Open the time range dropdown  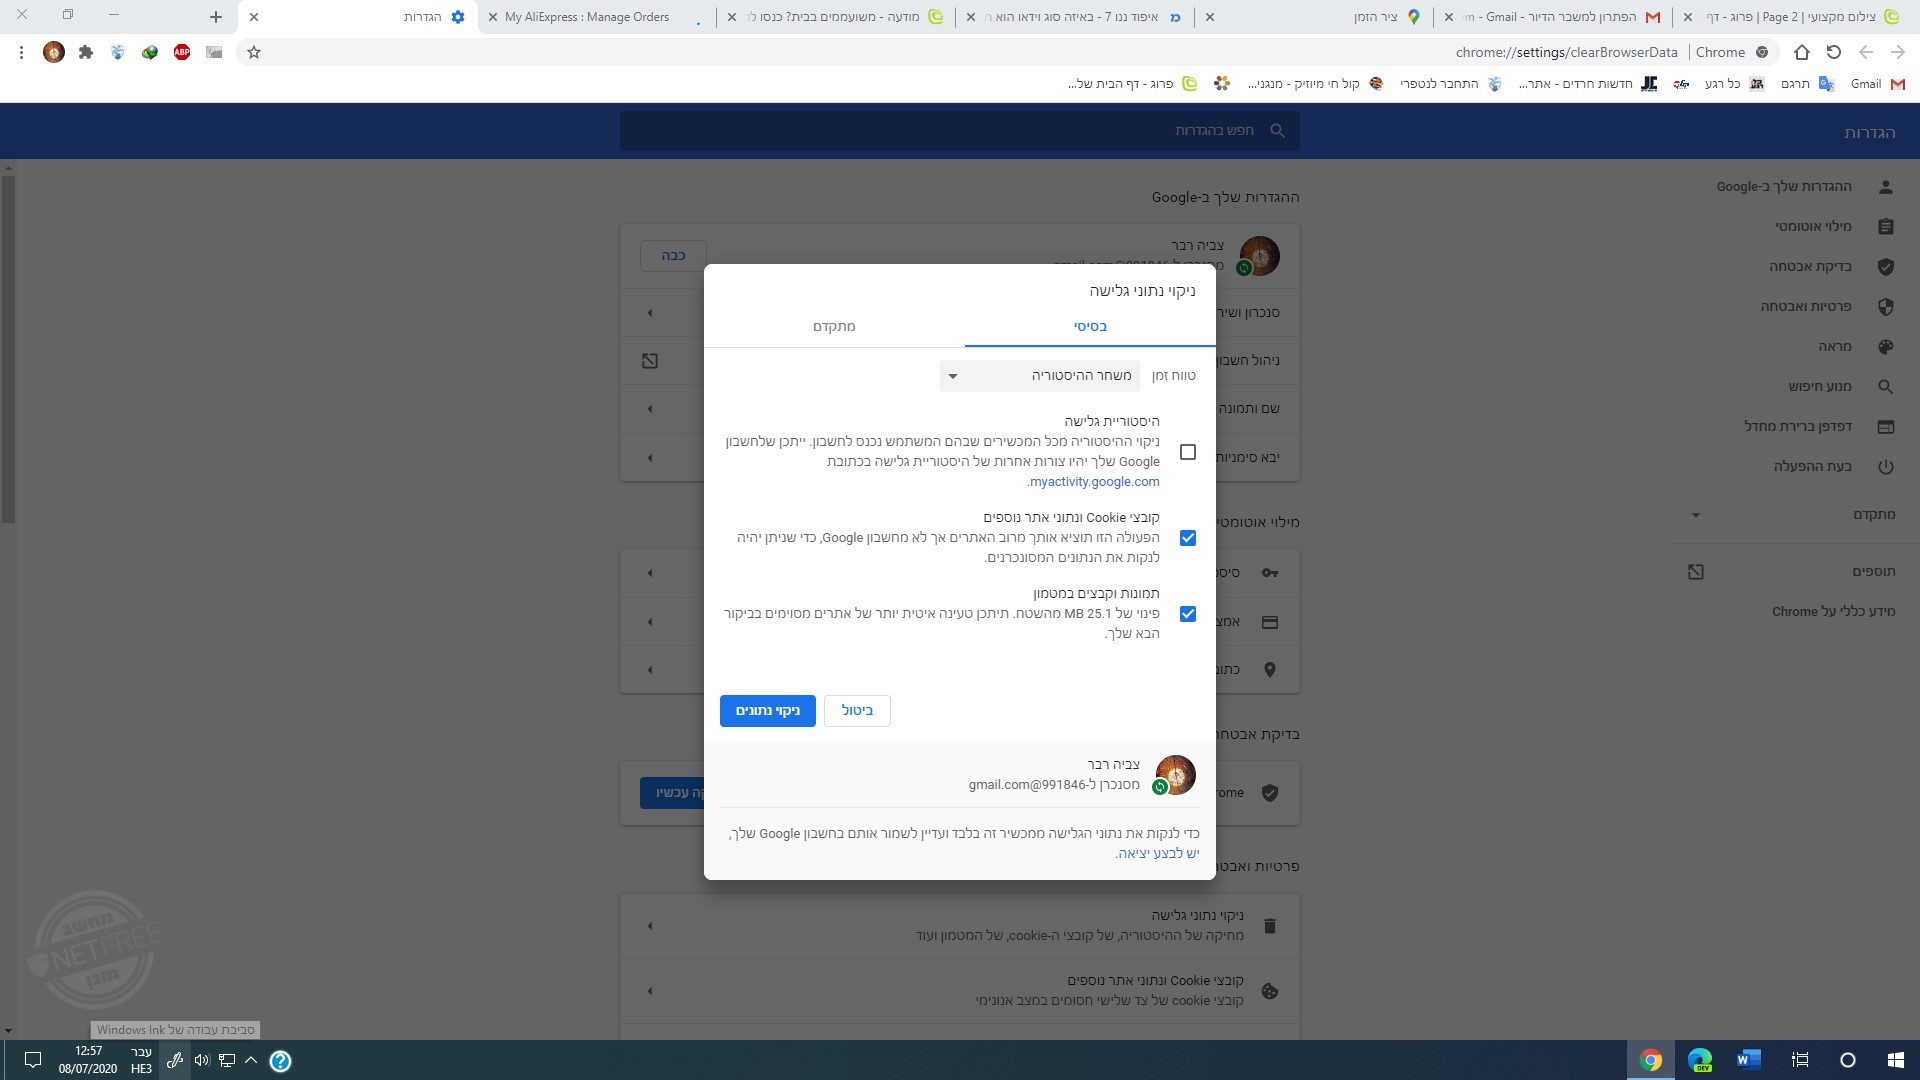point(1039,376)
